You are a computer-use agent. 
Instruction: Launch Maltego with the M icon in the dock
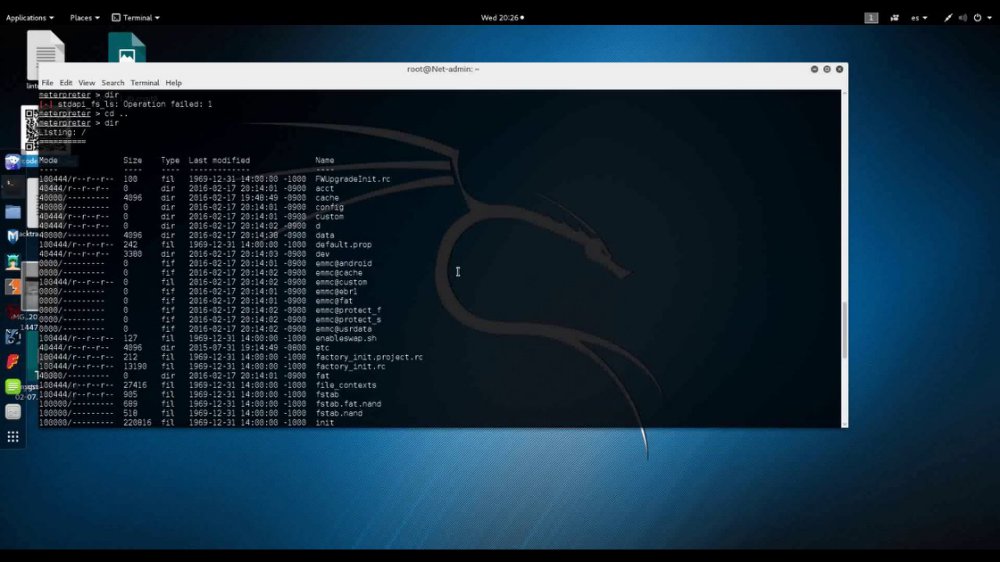click(x=13, y=237)
